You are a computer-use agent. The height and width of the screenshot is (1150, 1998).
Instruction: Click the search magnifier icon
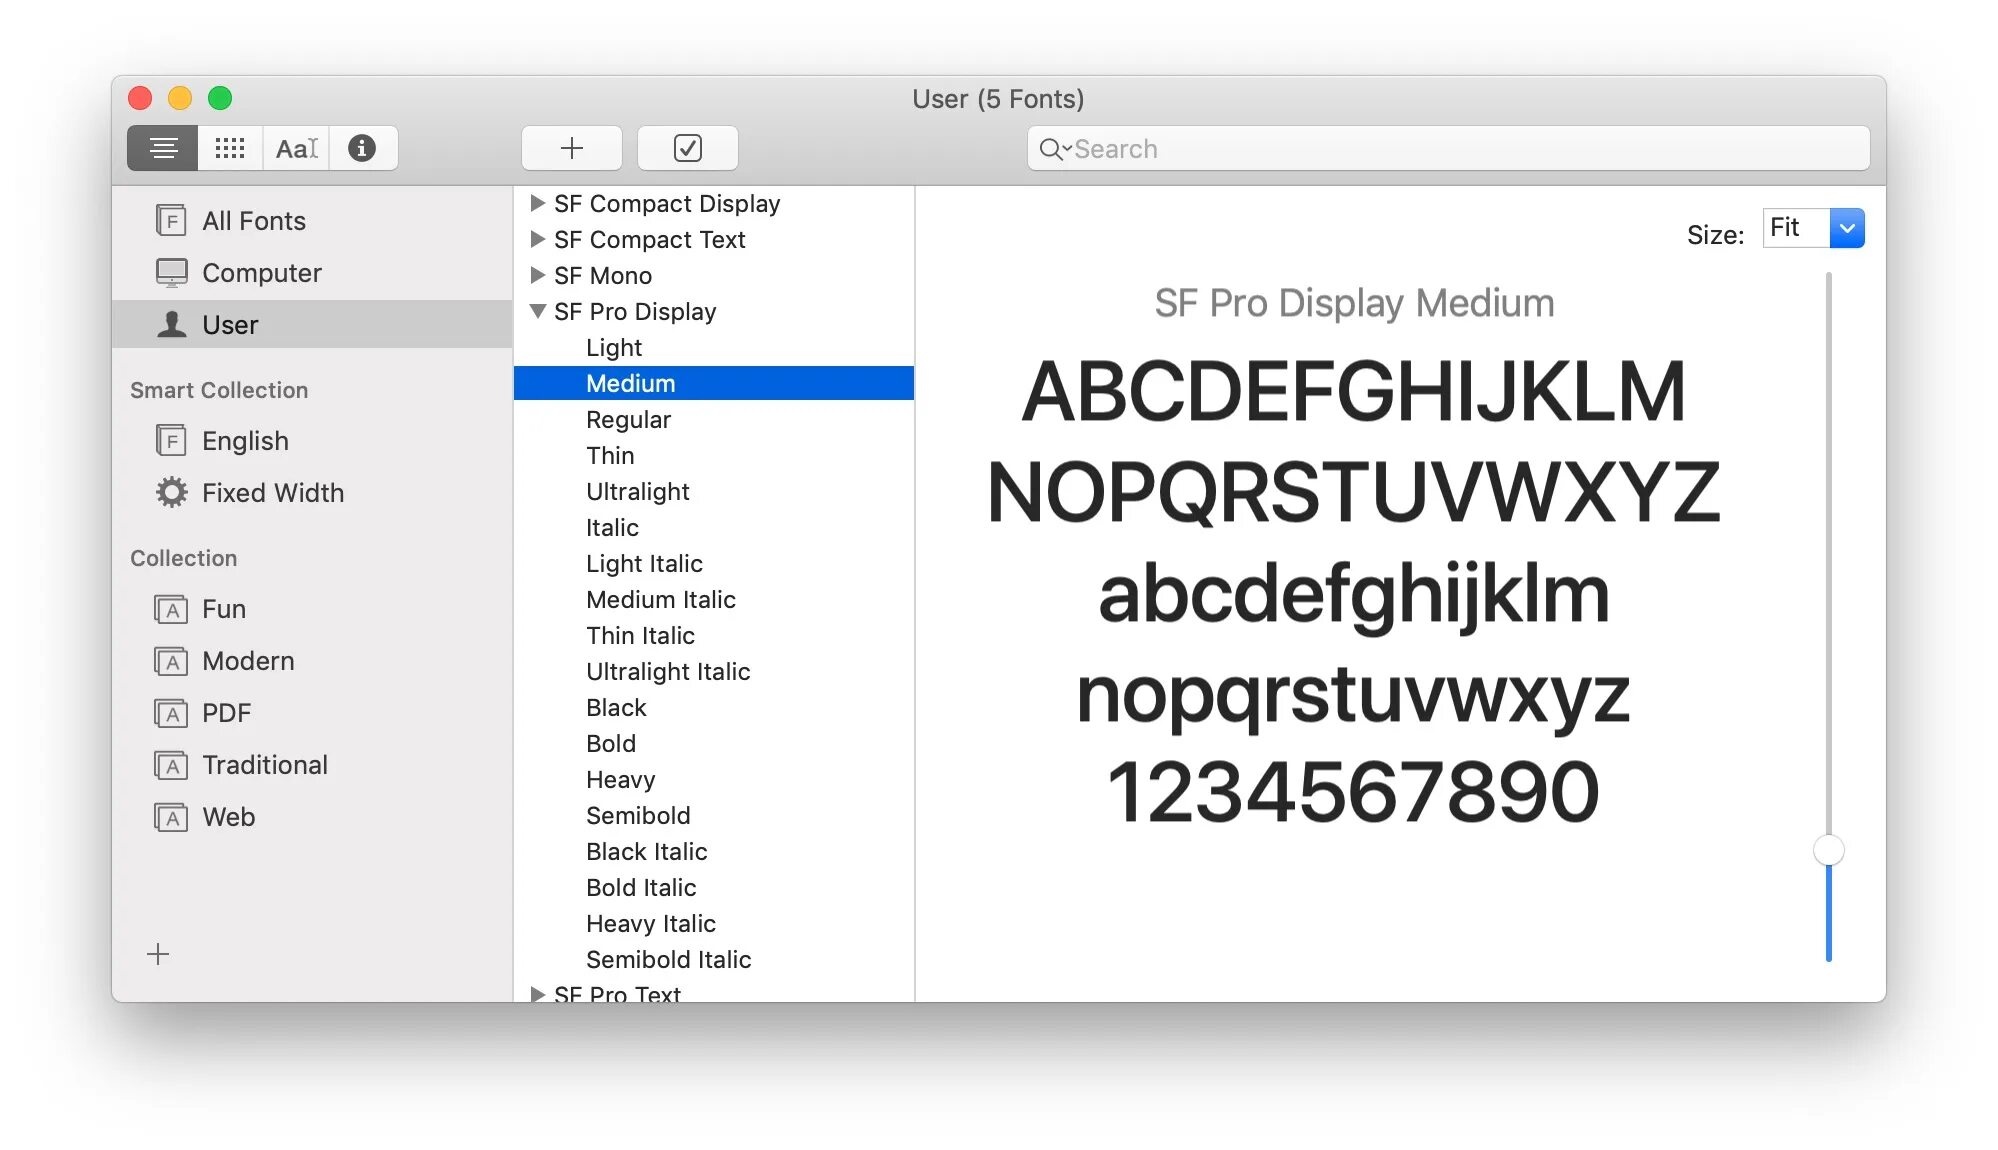pos(1048,148)
